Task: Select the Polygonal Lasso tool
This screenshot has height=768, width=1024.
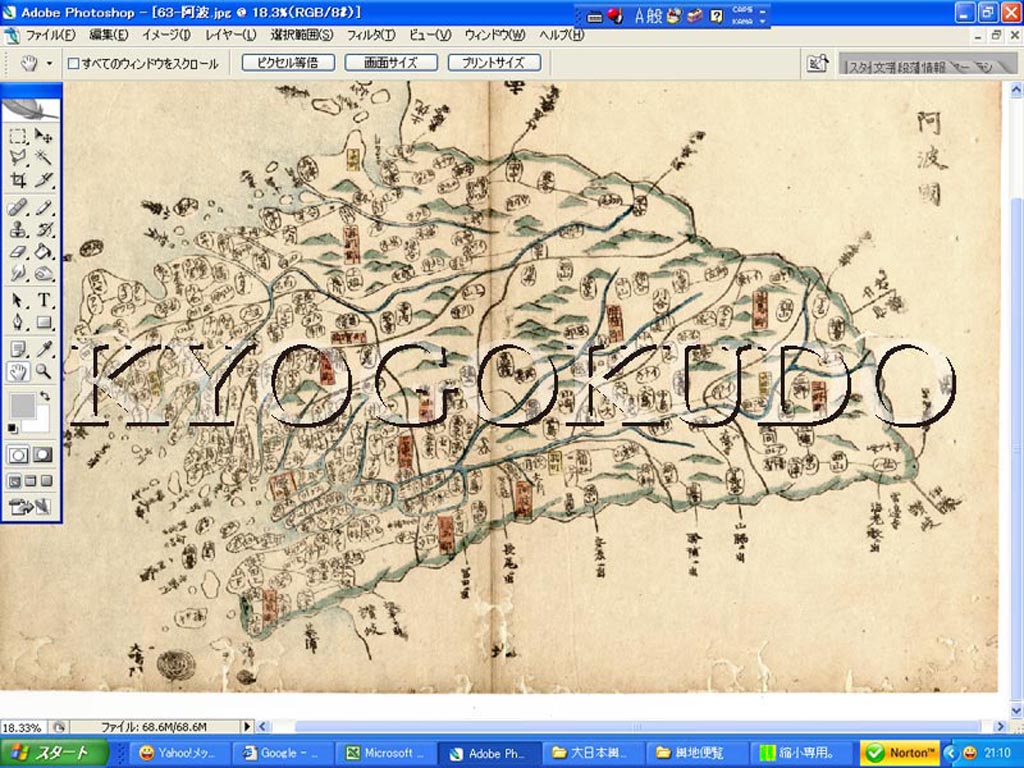Action: click(x=18, y=157)
